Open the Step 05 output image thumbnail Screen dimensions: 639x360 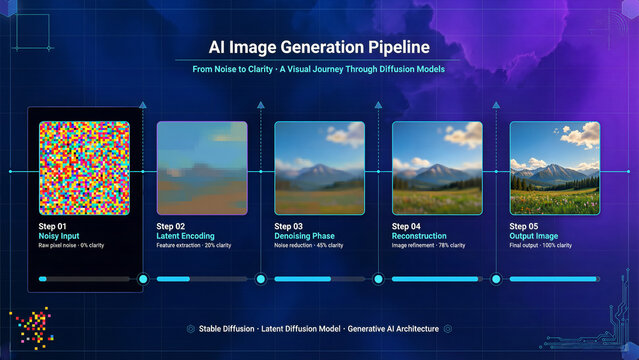555,168
